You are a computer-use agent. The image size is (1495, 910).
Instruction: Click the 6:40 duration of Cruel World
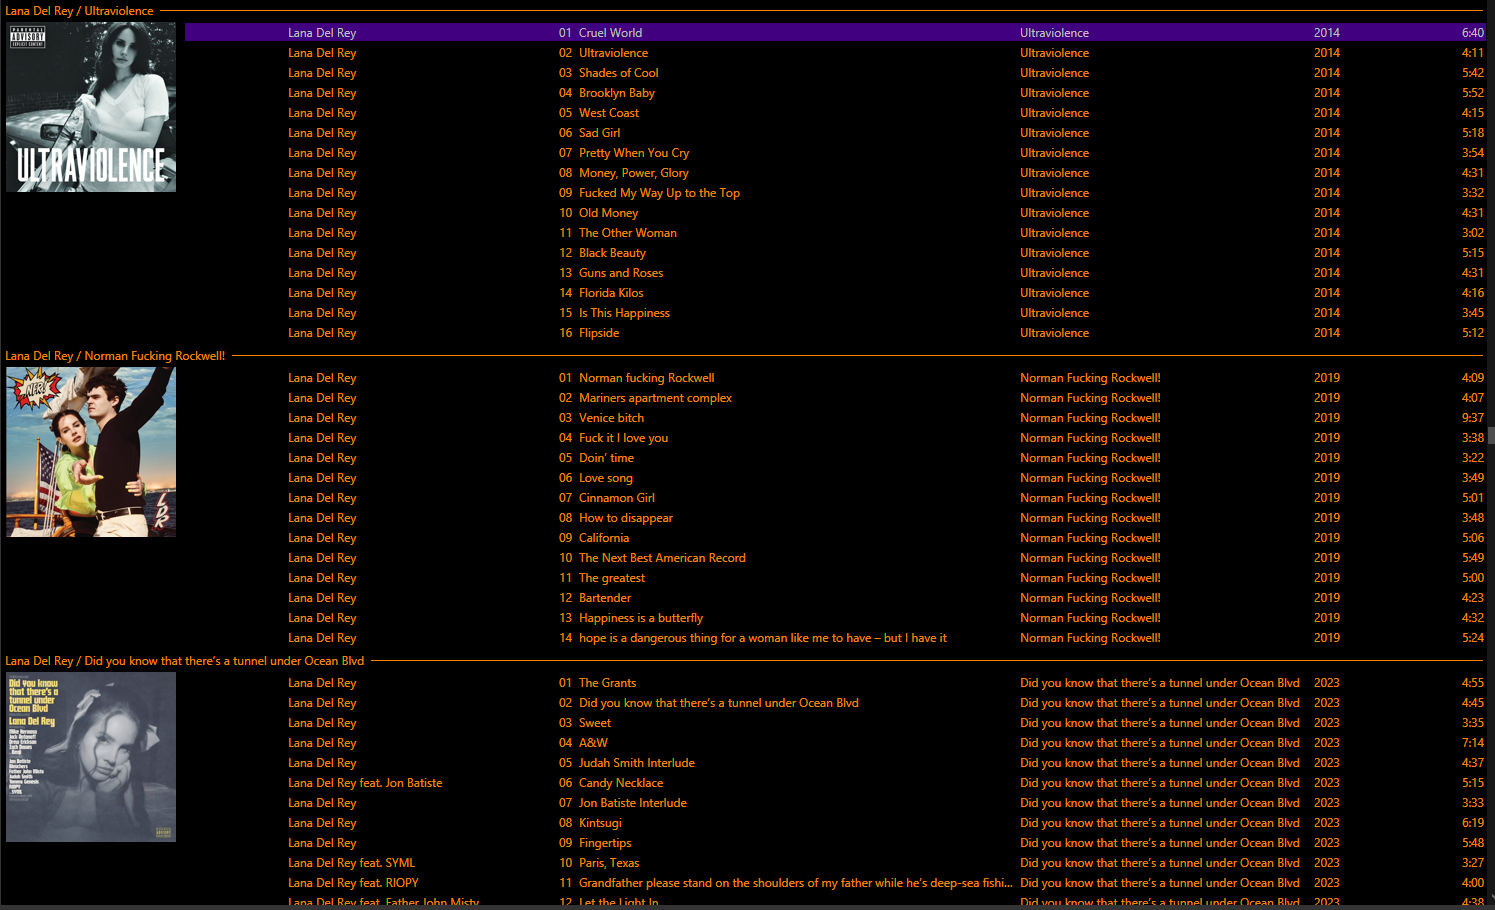[1472, 33]
